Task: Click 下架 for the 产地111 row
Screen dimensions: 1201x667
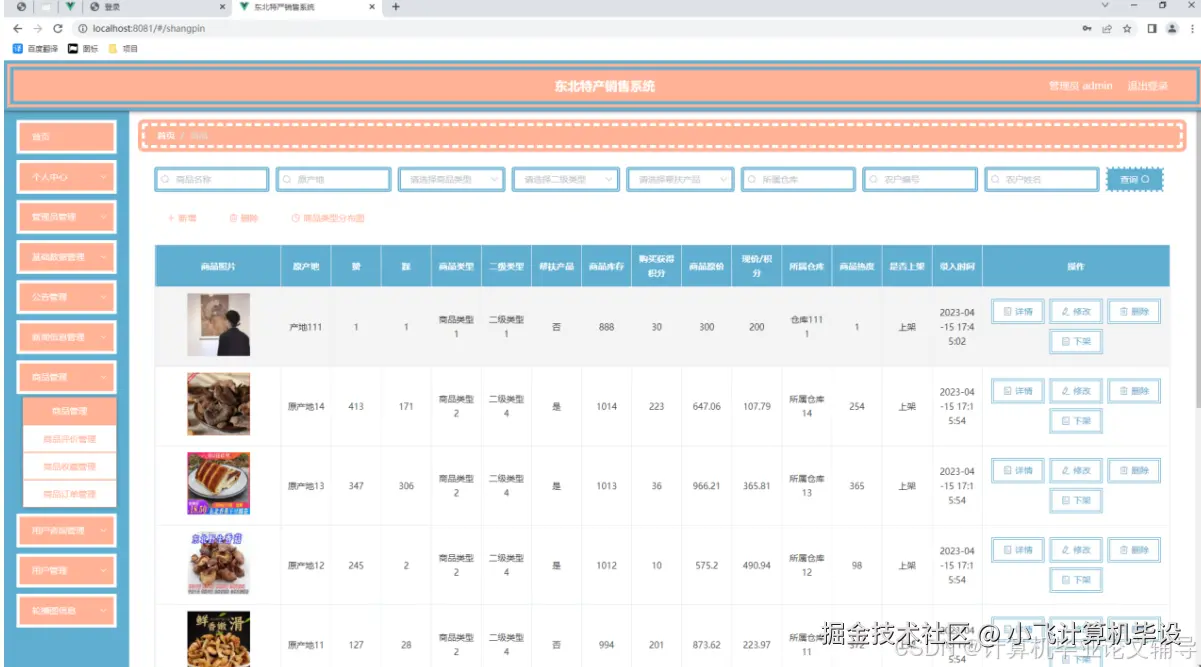Action: point(1076,341)
